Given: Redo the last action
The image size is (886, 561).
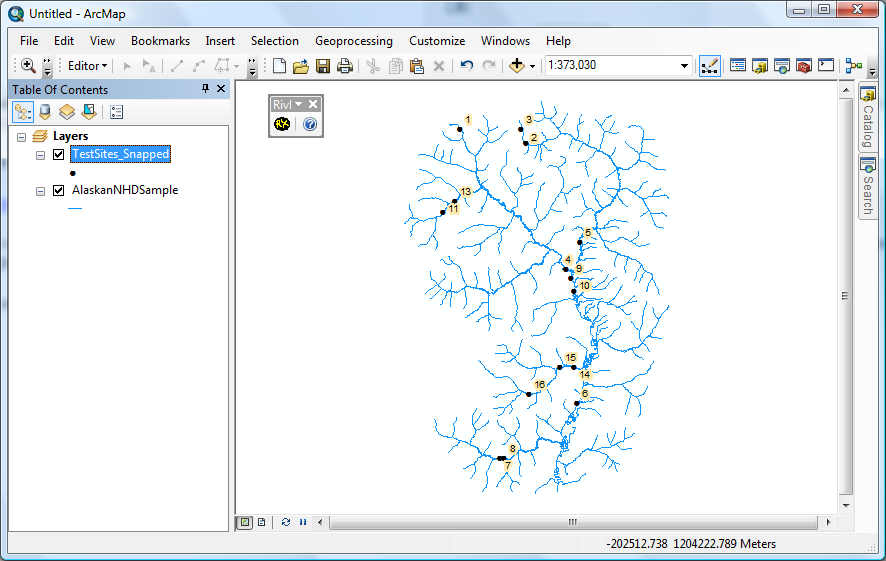Looking at the screenshot, I should pos(489,66).
